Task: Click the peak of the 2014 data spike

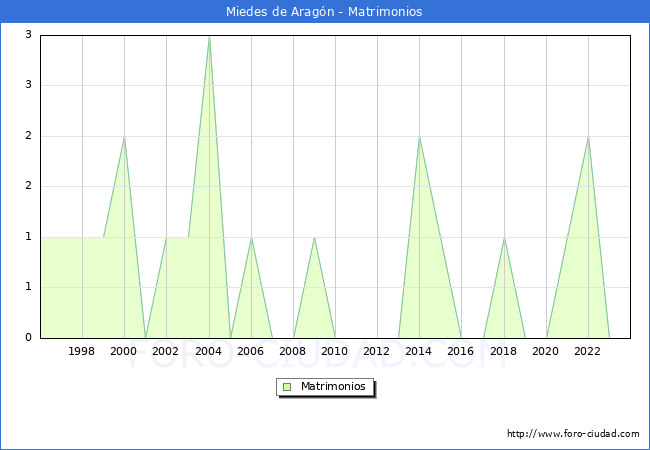Action: coord(419,137)
